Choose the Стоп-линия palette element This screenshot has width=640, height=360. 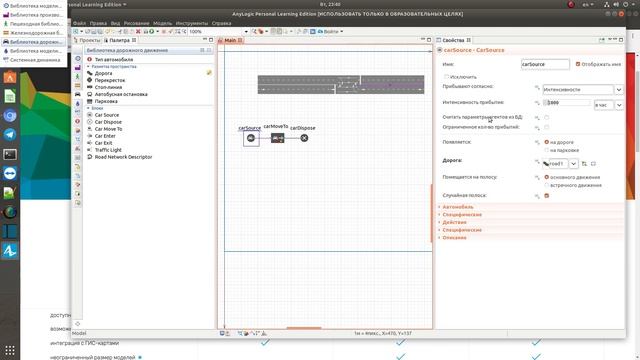(108, 87)
